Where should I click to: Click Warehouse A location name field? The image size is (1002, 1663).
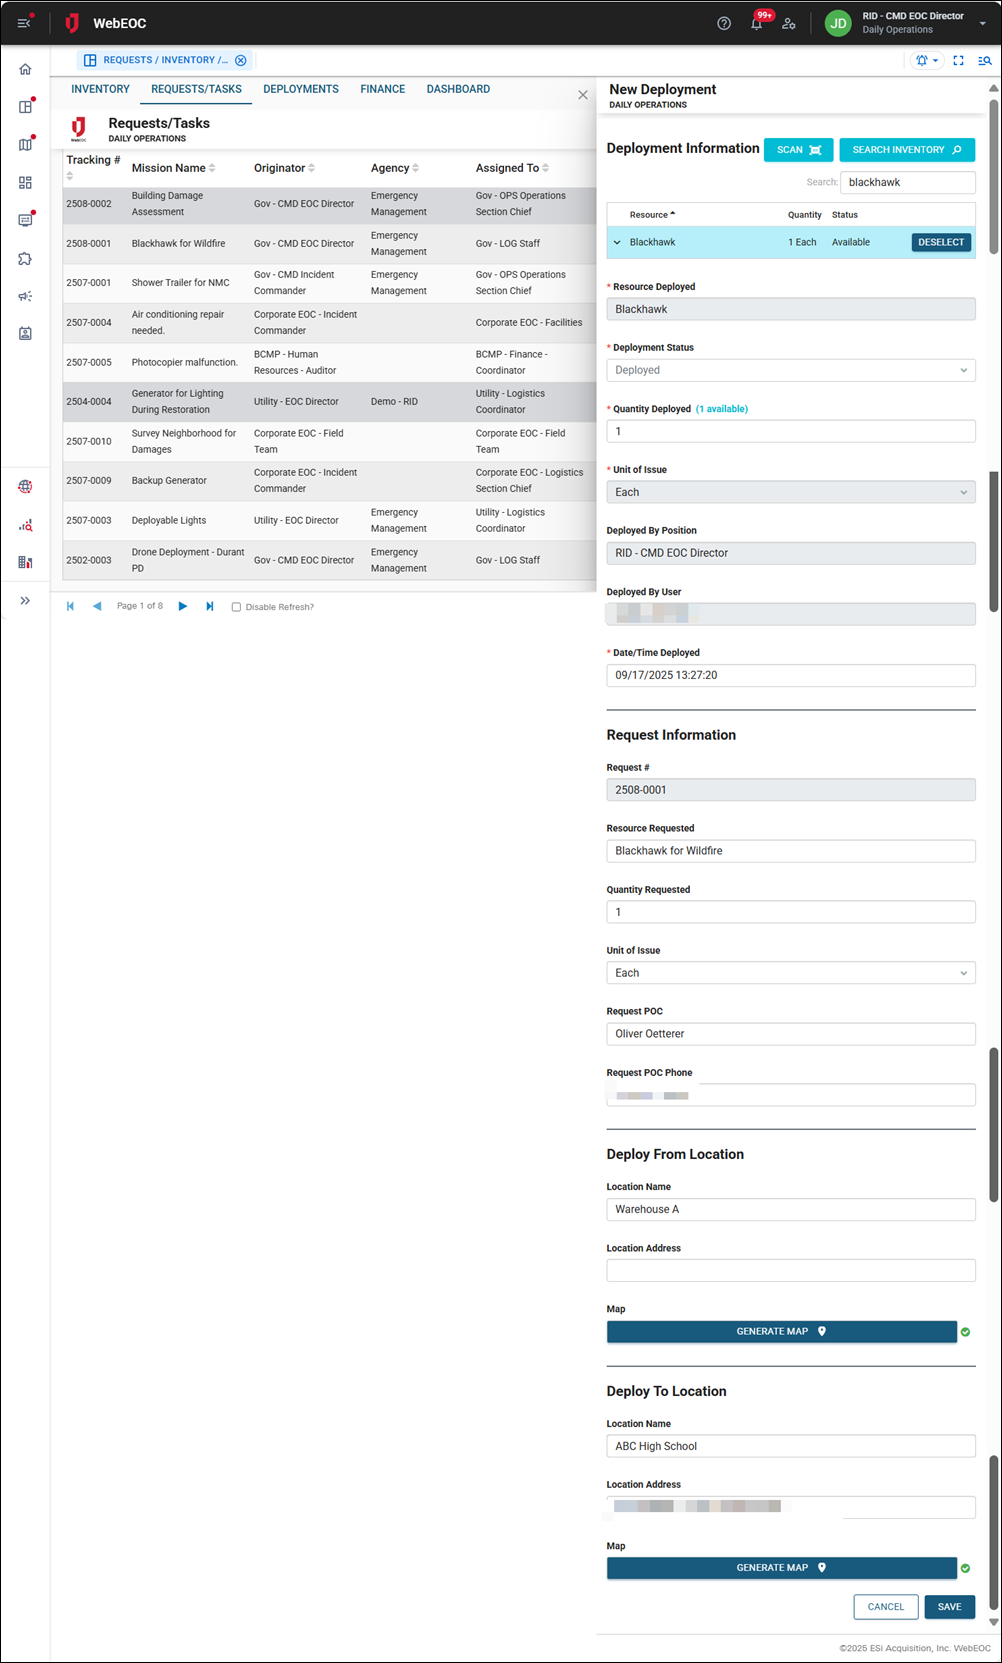791,1209
